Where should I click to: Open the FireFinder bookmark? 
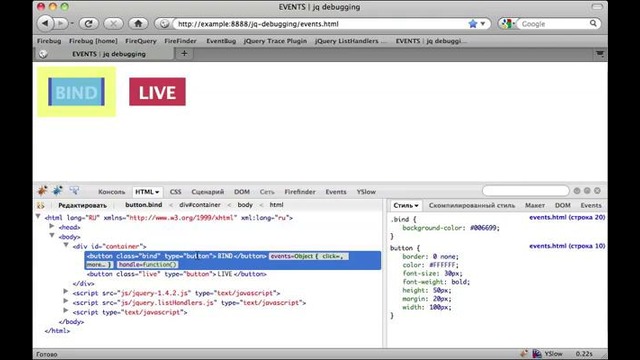[180, 41]
